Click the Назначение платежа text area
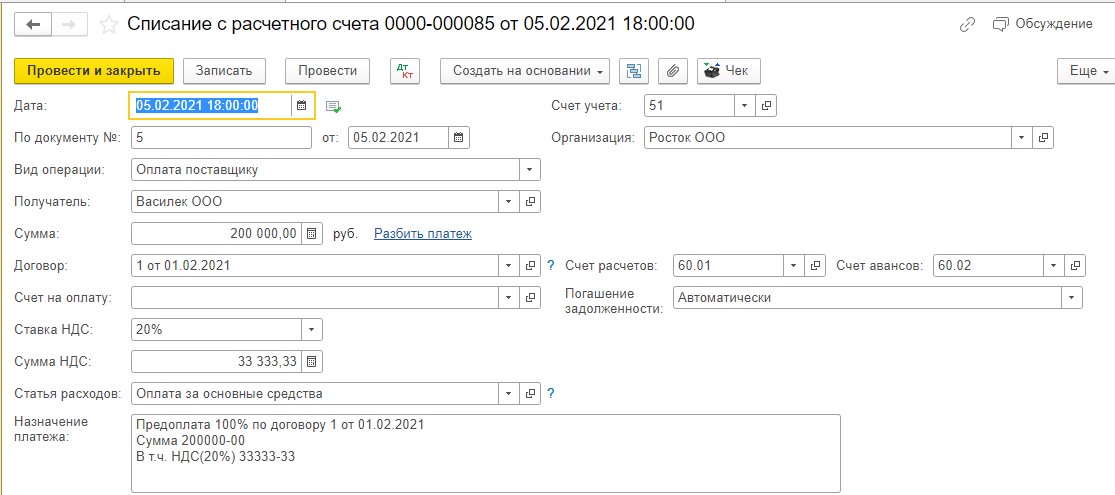 (486, 454)
